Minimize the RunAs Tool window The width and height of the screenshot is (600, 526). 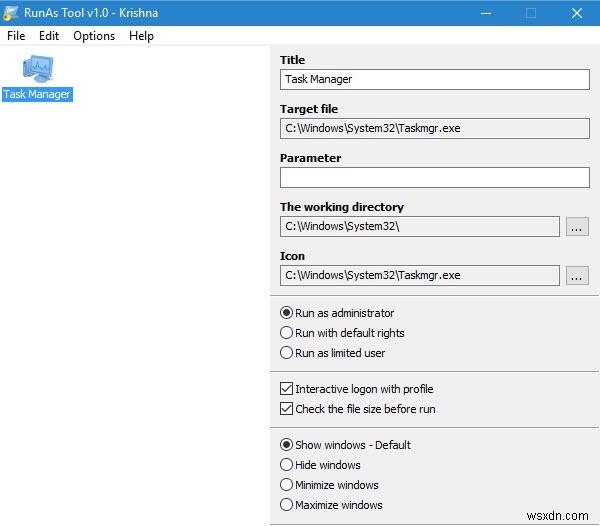coord(486,13)
